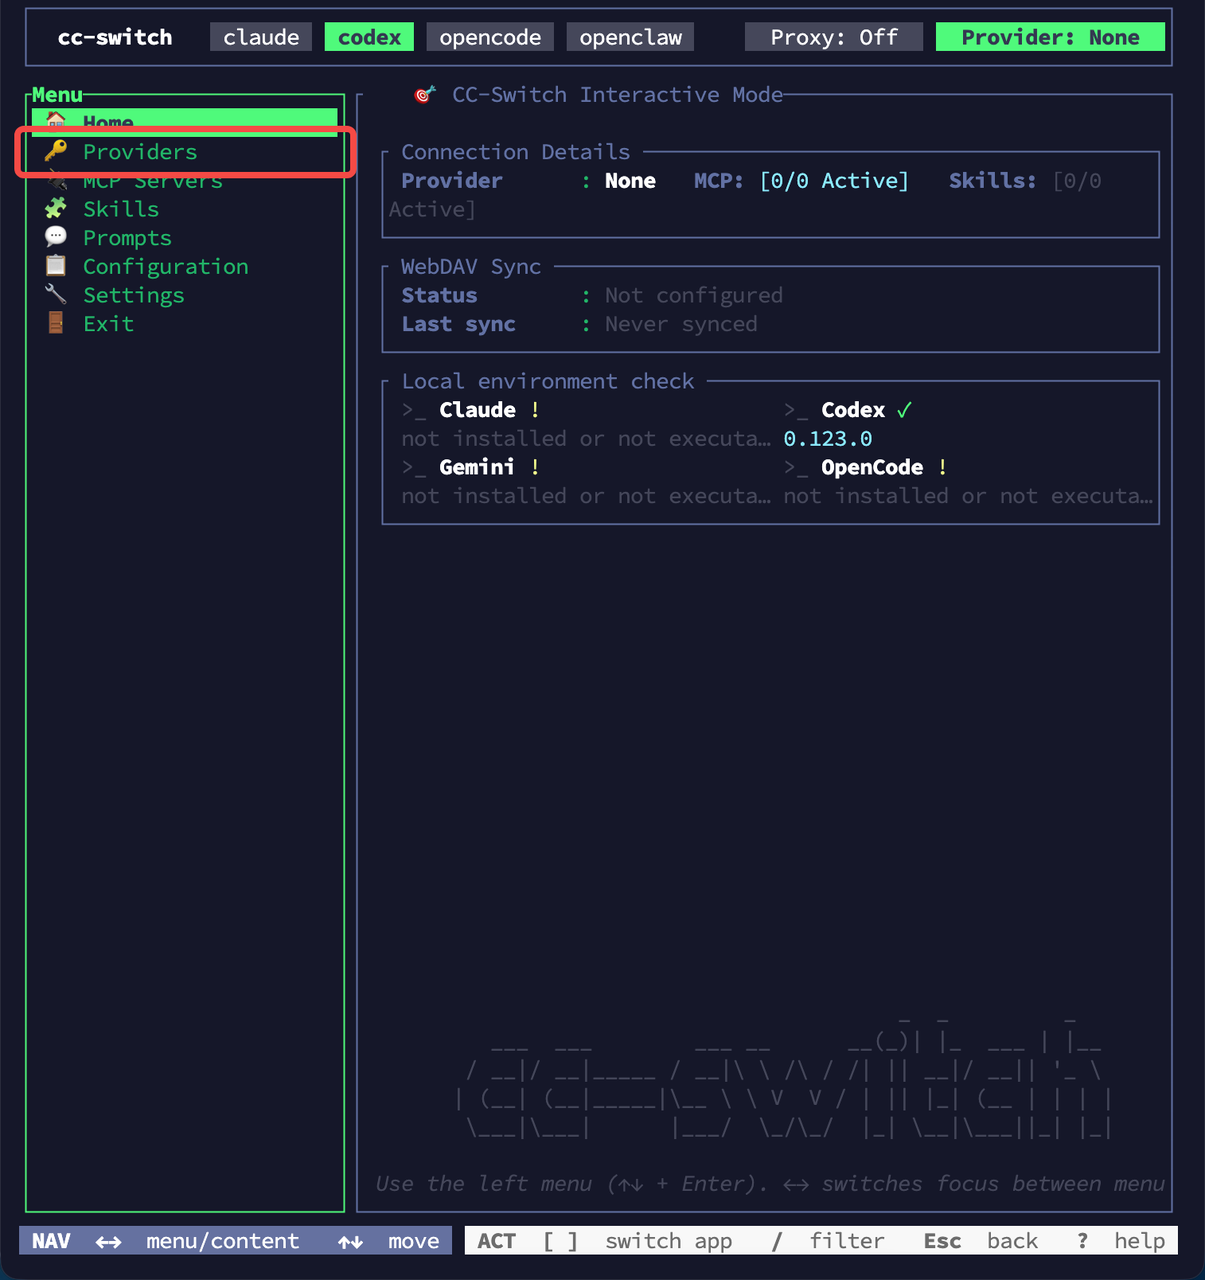1205x1280 pixels.
Task: Click the wrench icon beside Settings
Action: click(56, 294)
